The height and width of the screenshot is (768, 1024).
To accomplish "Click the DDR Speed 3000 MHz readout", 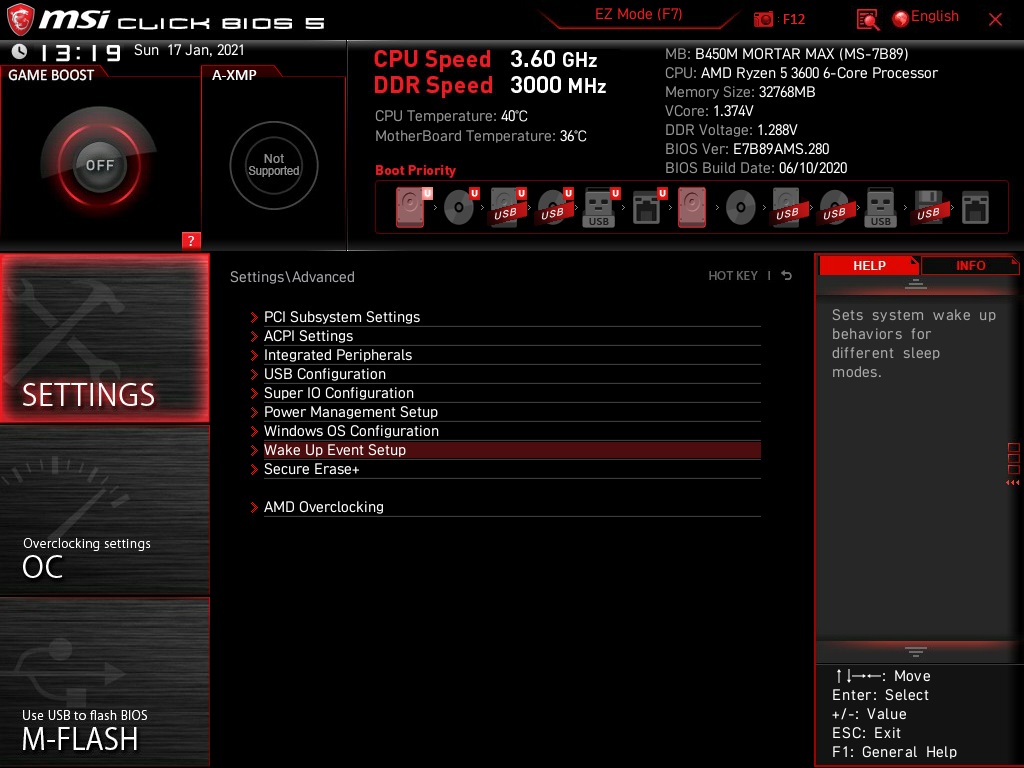I will click(490, 85).
